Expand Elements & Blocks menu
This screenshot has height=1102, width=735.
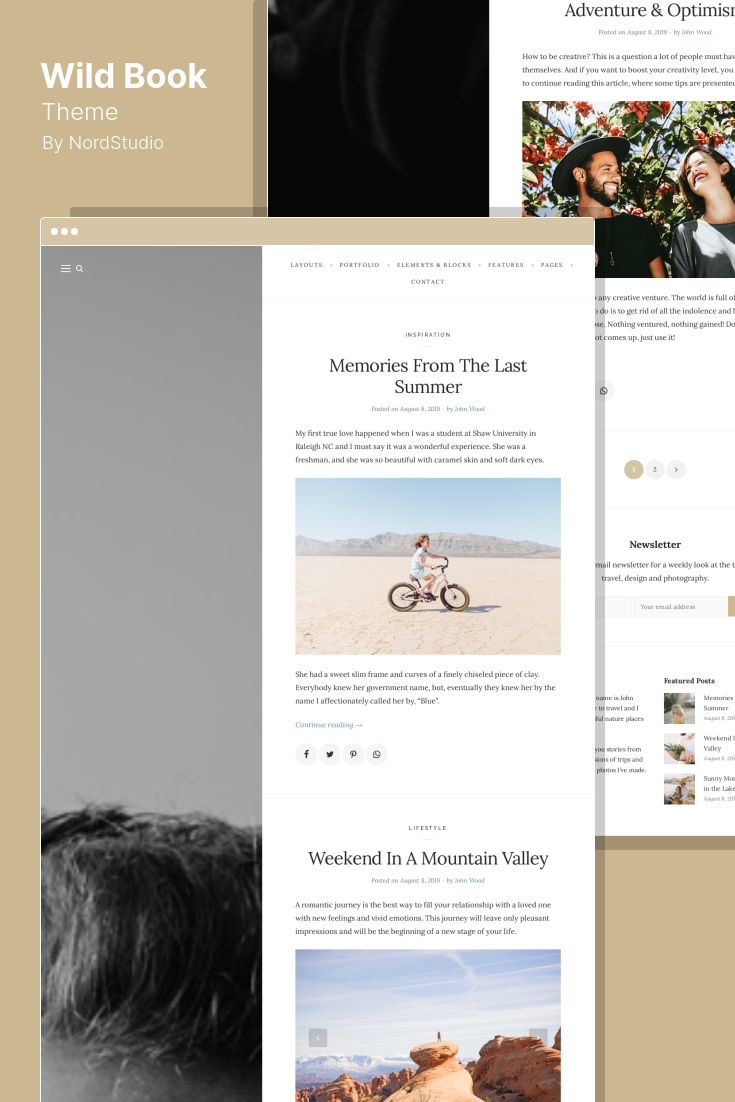click(x=434, y=265)
